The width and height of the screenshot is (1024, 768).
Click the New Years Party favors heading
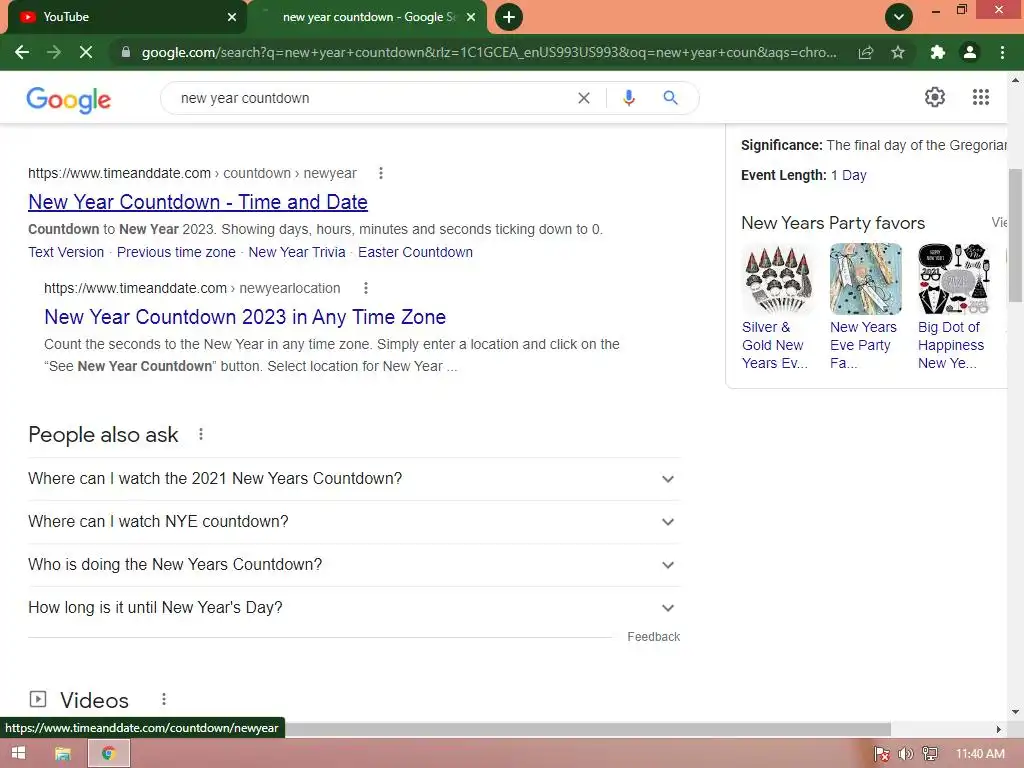click(x=833, y=223)
